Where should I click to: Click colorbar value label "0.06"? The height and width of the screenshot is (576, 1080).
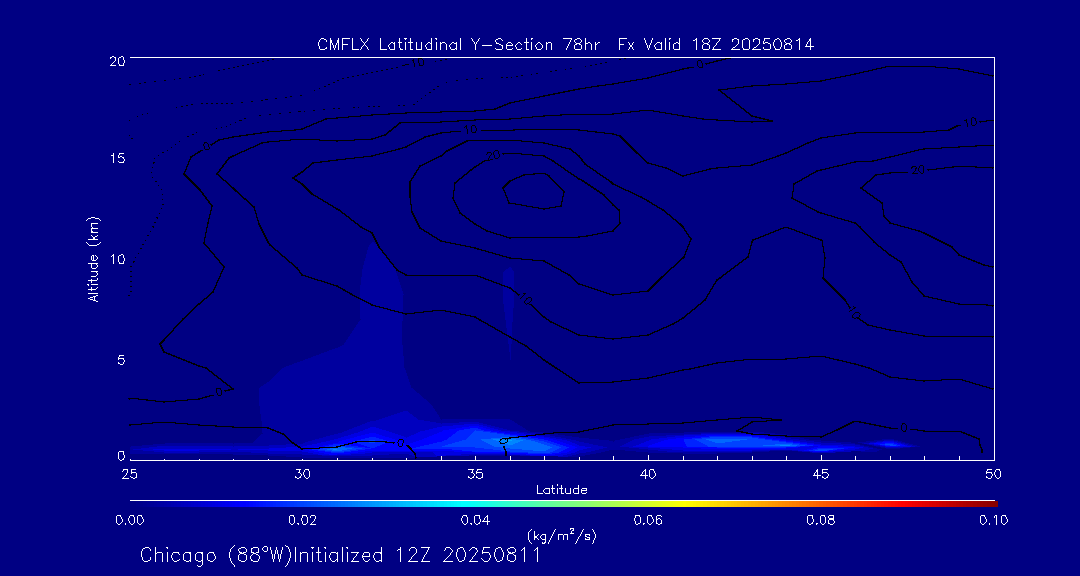click(648, 520)
